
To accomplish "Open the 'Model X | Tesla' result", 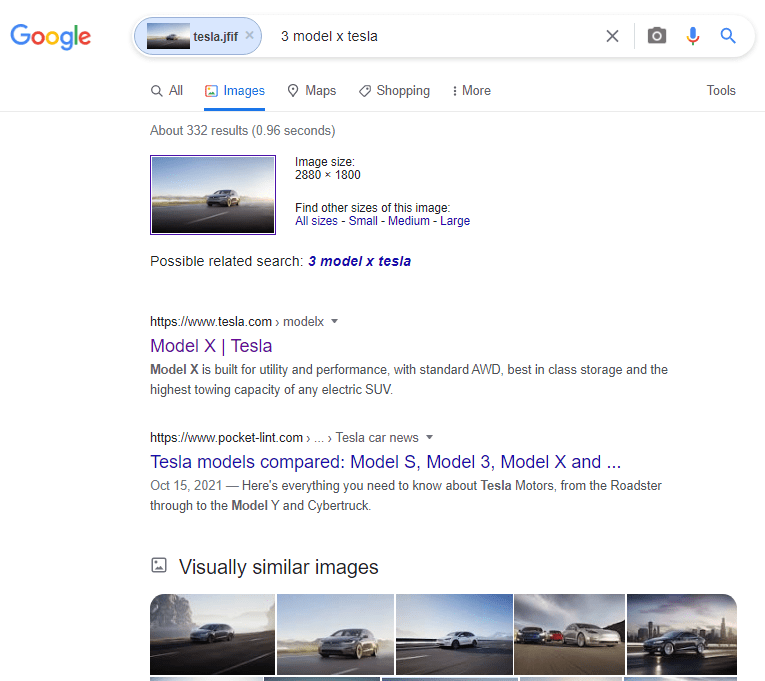I will [x=211, y=346].
